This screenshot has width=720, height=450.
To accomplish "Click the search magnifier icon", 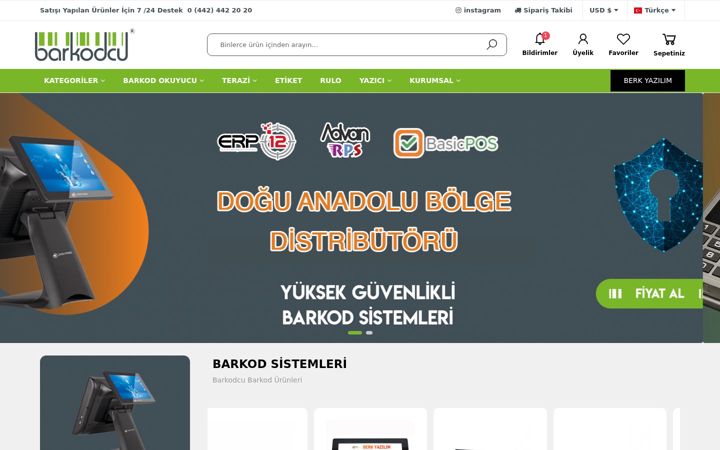I will tap(492, 45).
